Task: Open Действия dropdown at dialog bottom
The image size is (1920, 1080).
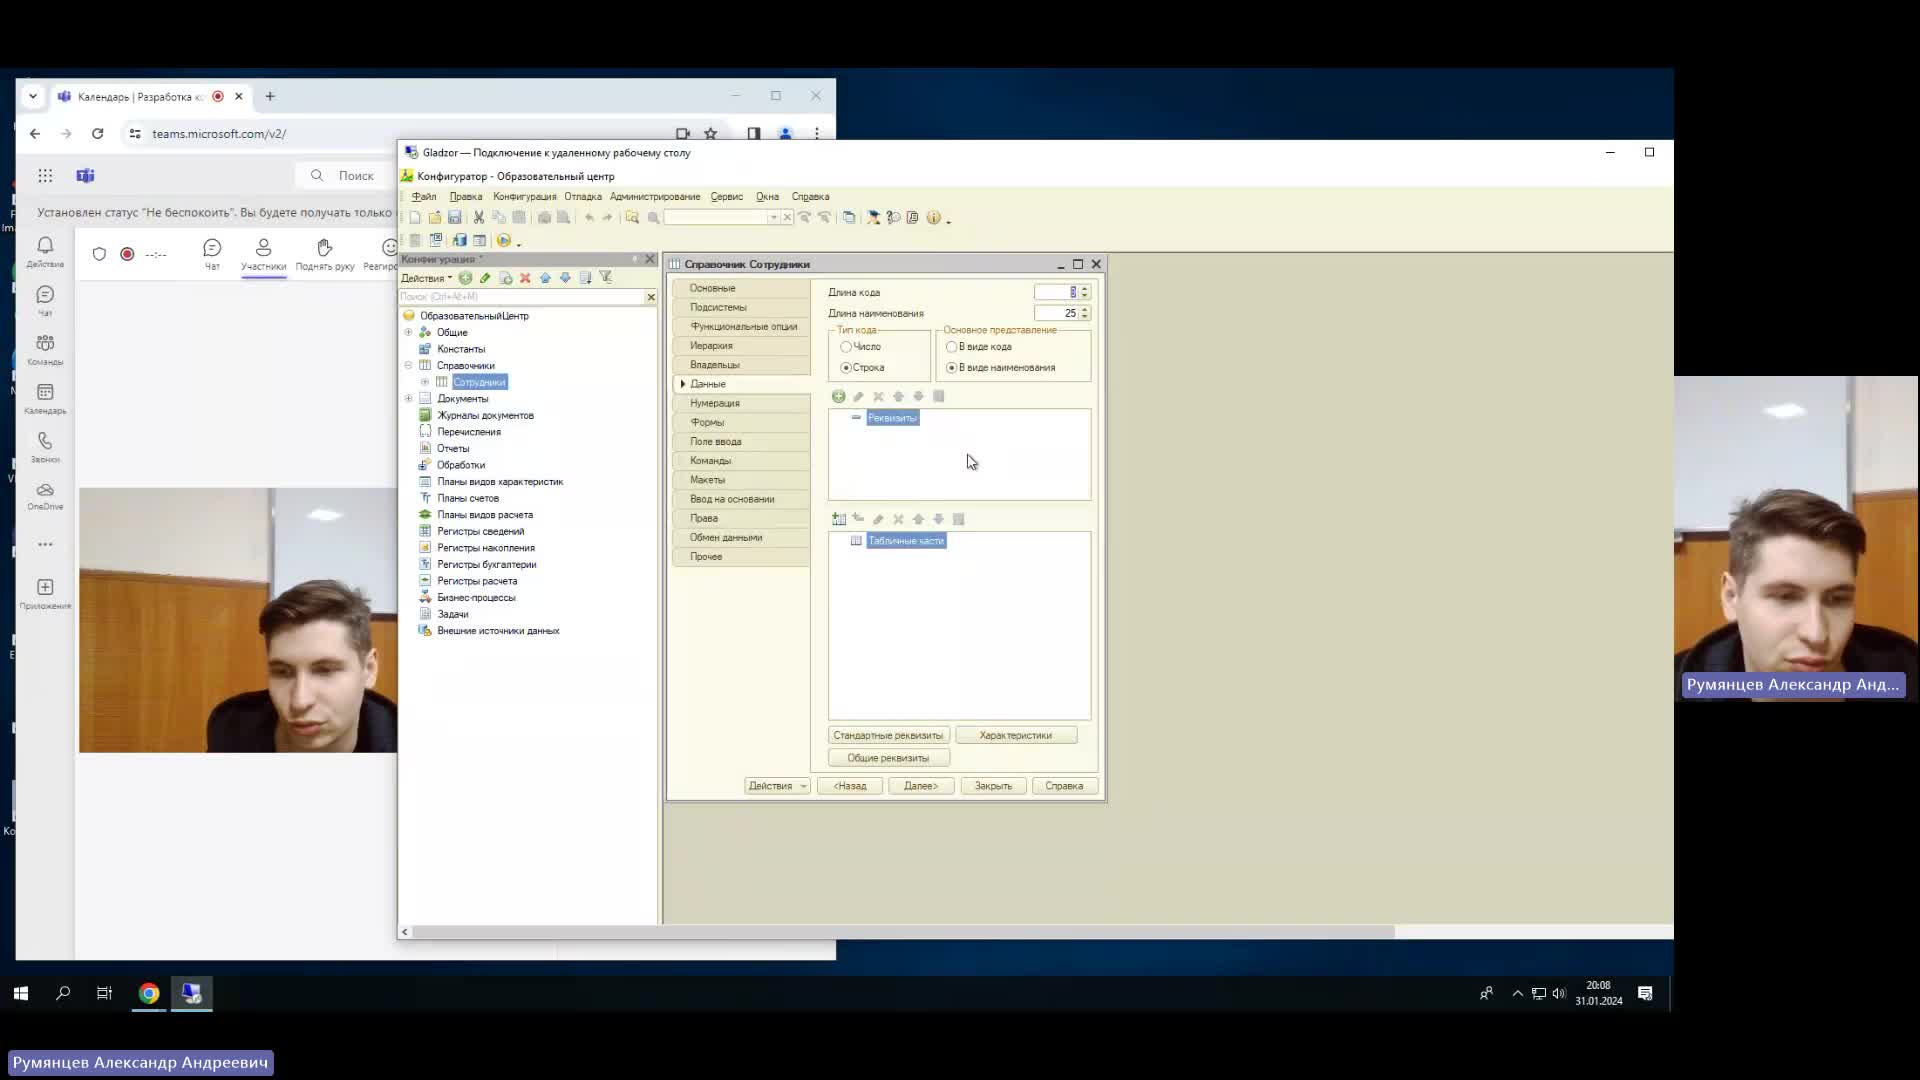Action: click(777, 786)
